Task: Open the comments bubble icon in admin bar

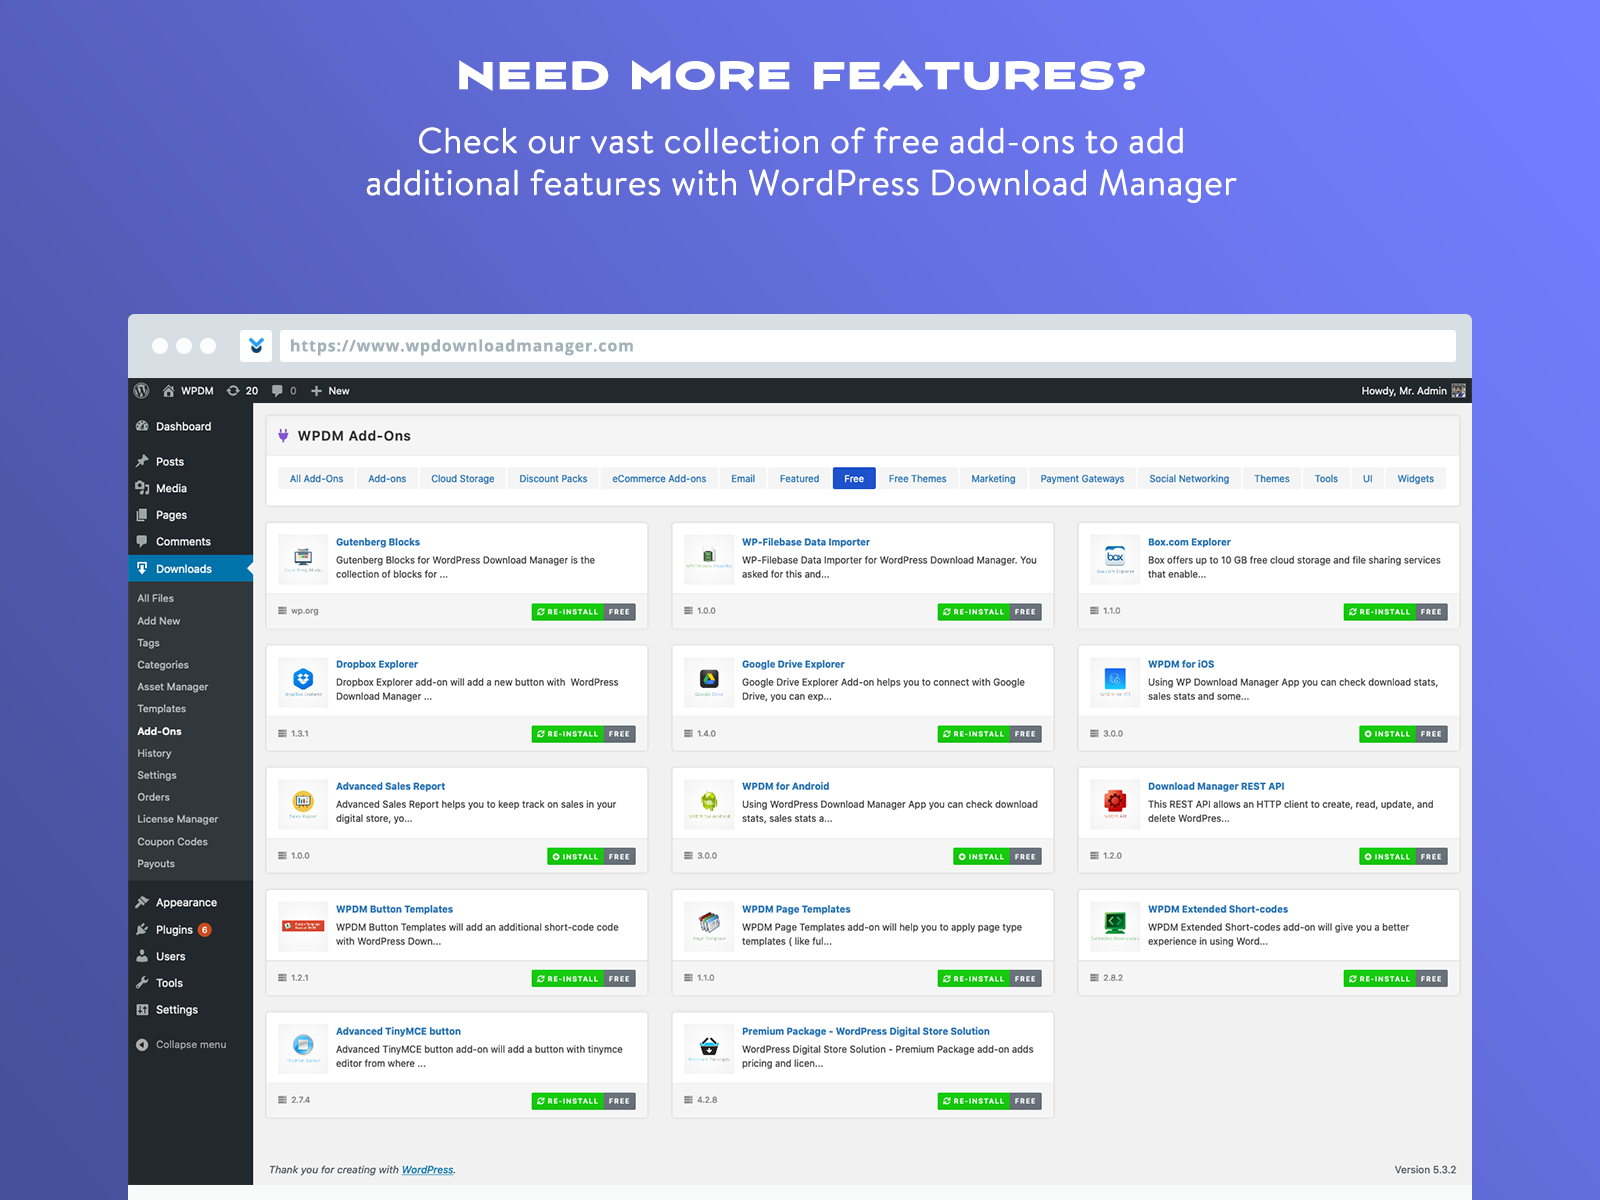Action: point(277,391)
